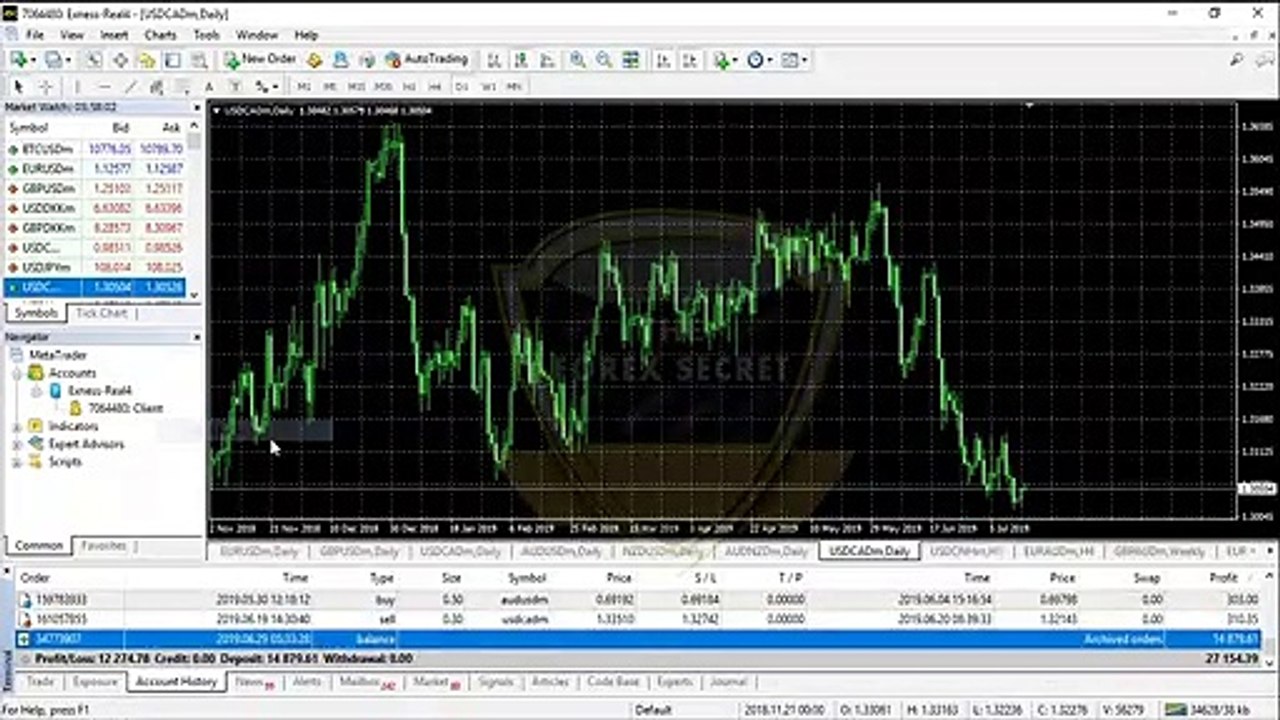Select the cursor arrow tool
Viewport: 1280px width, 720px height.
click(18, 87)
